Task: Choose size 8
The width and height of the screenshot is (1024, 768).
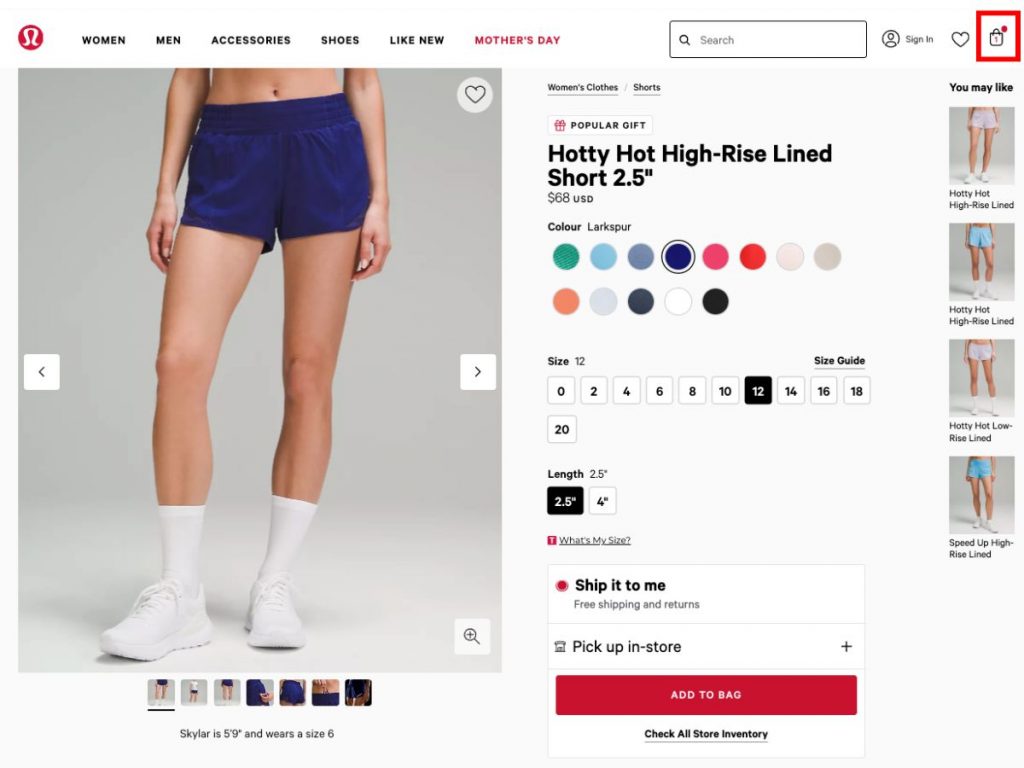Action: [x=692, y=391]
